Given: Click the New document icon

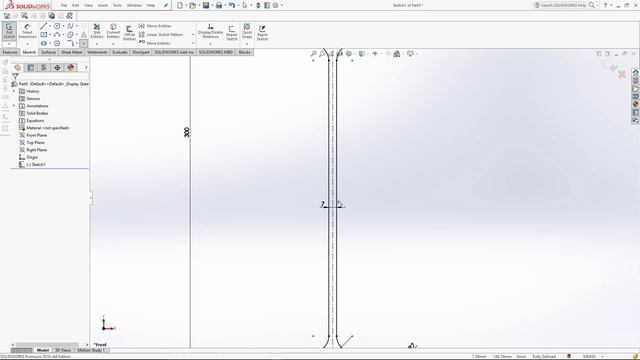Looking at the screenshot, I should tap(180, 5).
